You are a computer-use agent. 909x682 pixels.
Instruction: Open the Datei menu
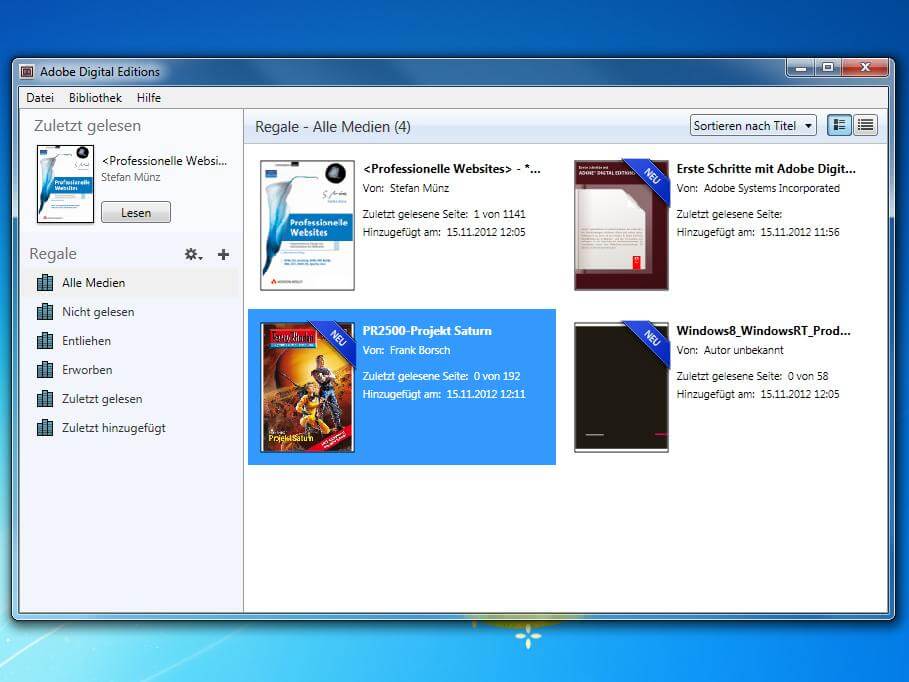pyautogui.click(x=40, y=97)
